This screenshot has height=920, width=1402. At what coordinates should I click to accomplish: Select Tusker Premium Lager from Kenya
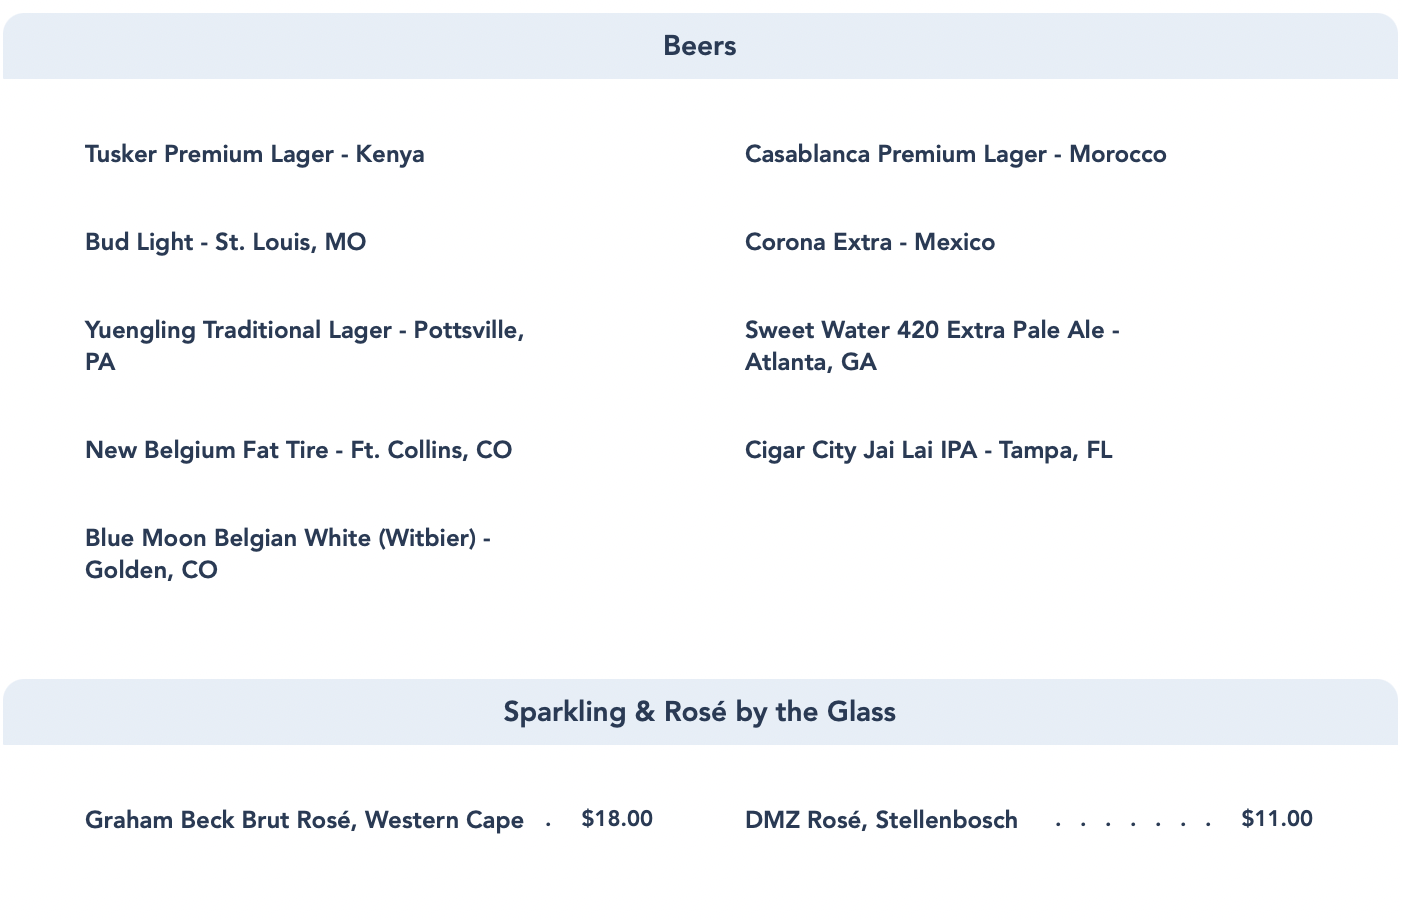click(x=254, y=154)
